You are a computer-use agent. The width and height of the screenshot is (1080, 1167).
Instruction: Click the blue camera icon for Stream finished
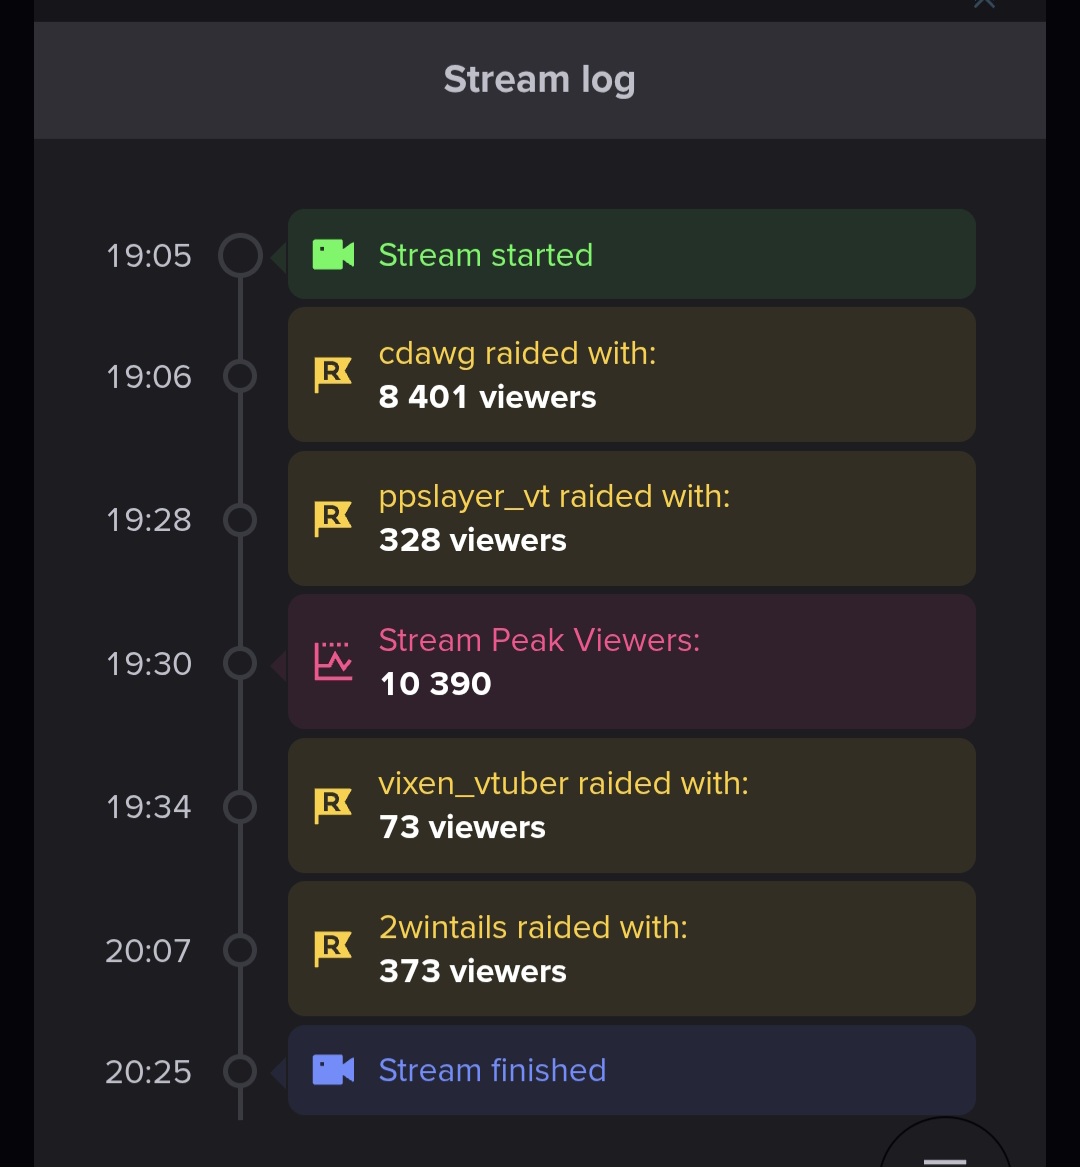click(333, 1070)
